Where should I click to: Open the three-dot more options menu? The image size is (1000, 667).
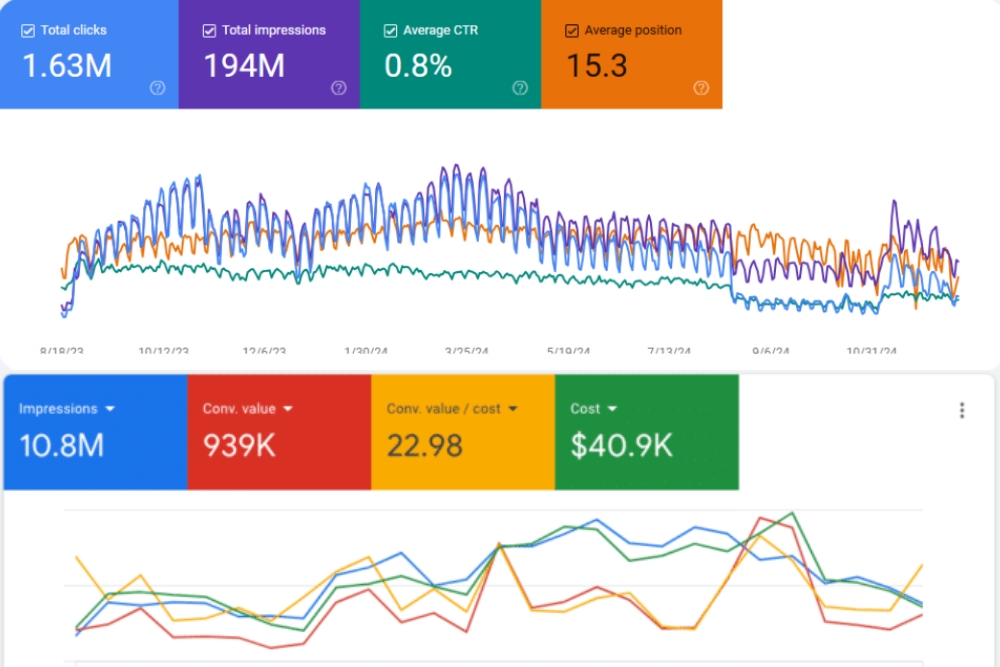[x=962, y=410]
